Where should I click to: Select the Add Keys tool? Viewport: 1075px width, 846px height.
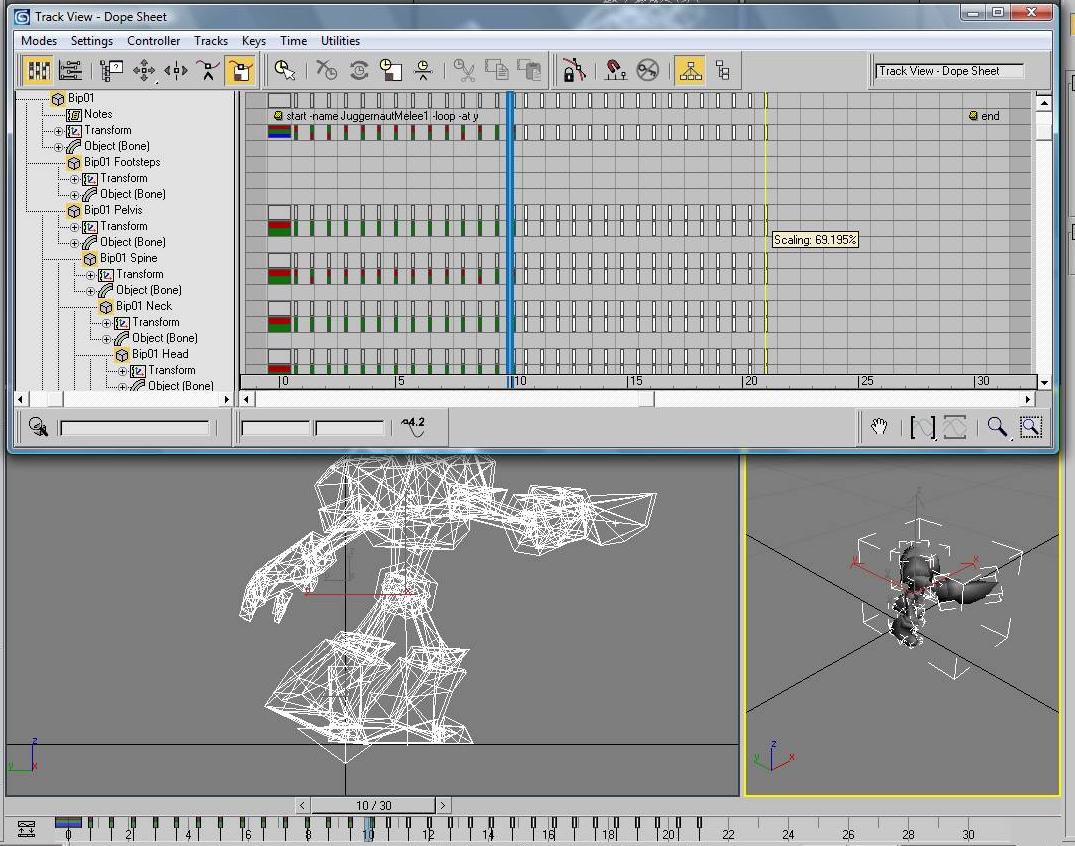208,70
